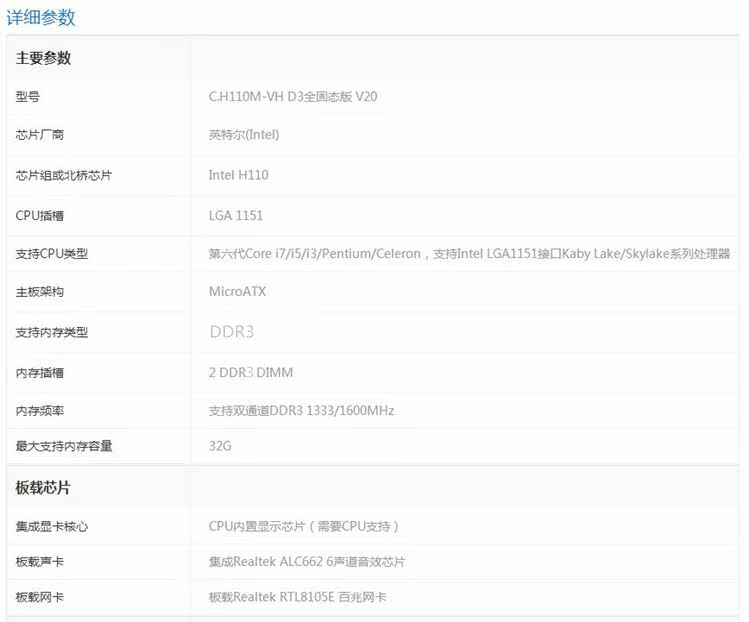Select value C.H110M-VH D3全固态版 V20
Viewport: 749px width, 622px height.
[293, 97]
